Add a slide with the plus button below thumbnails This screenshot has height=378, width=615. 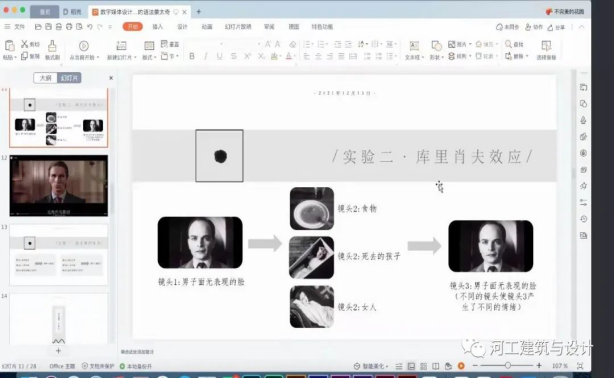pos(58,351)
